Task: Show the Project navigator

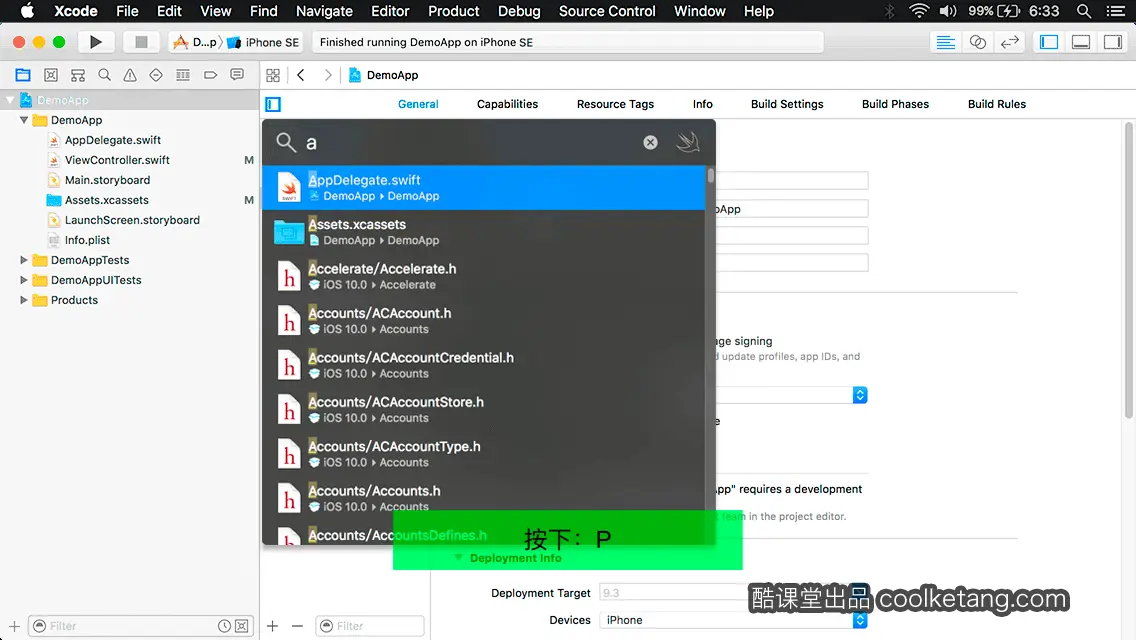Action: point(23,75)
